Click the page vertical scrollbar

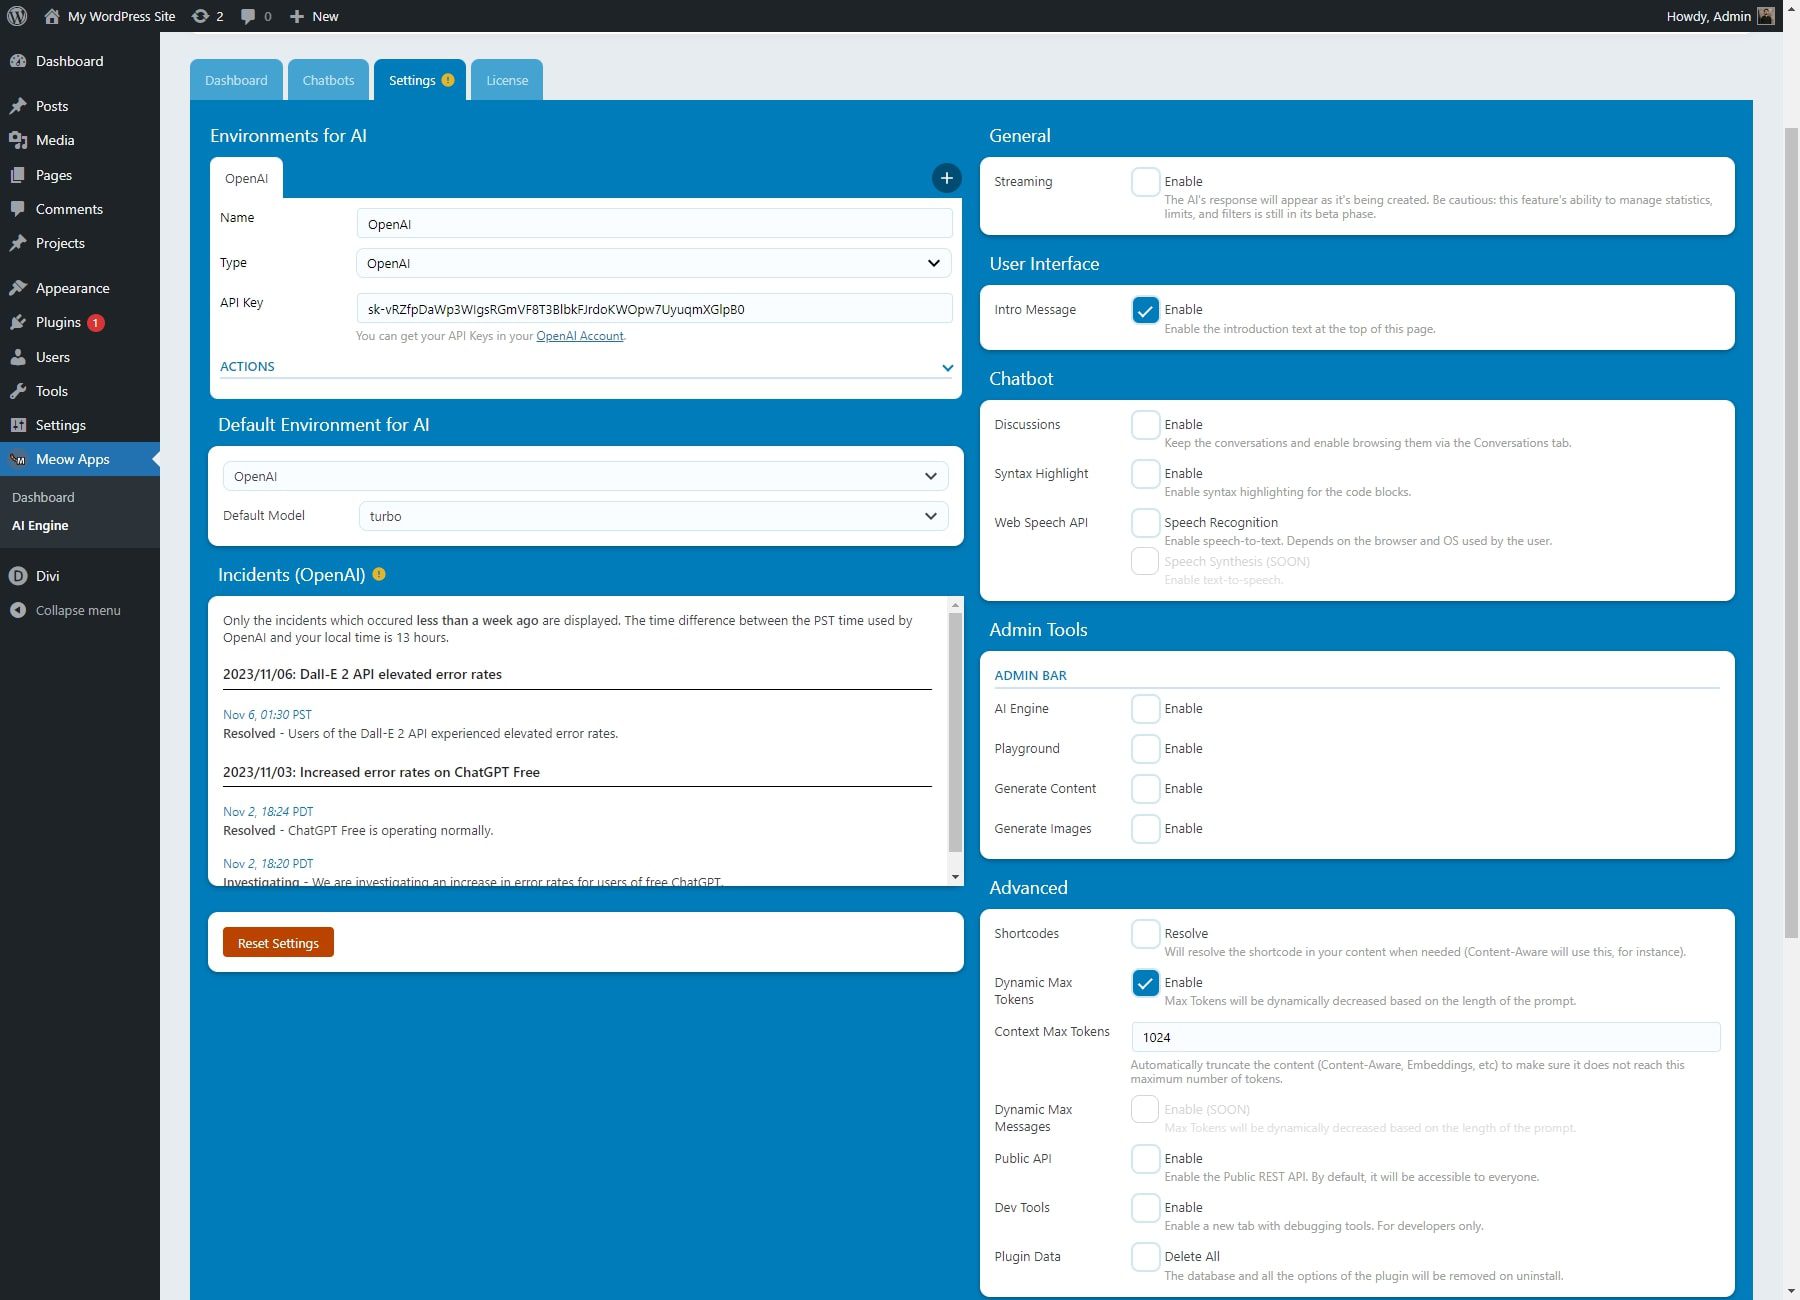(1791, 533)
